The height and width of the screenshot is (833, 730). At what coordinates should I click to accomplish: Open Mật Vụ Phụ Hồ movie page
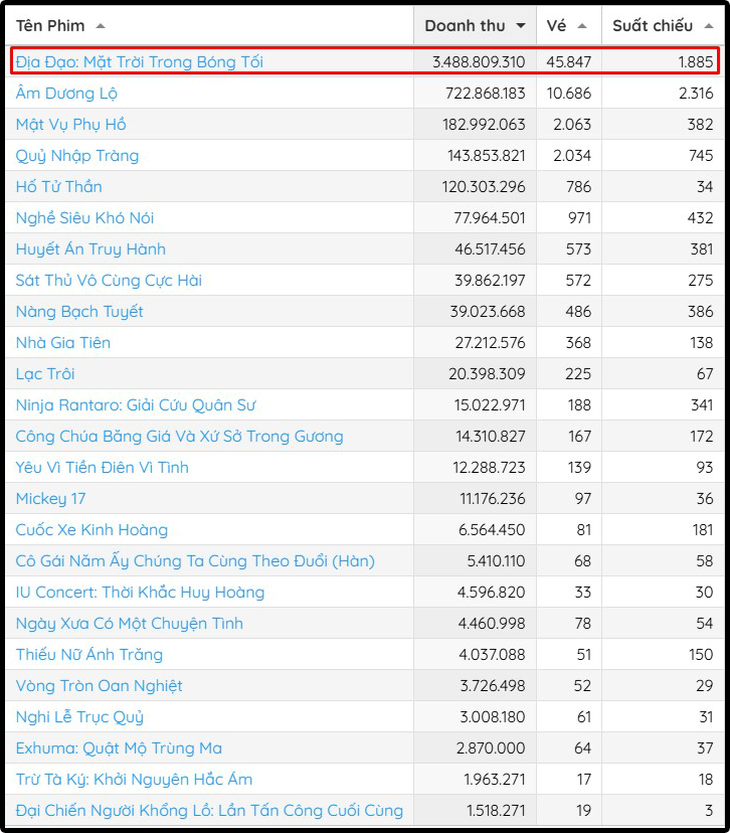tap(71, 125)
